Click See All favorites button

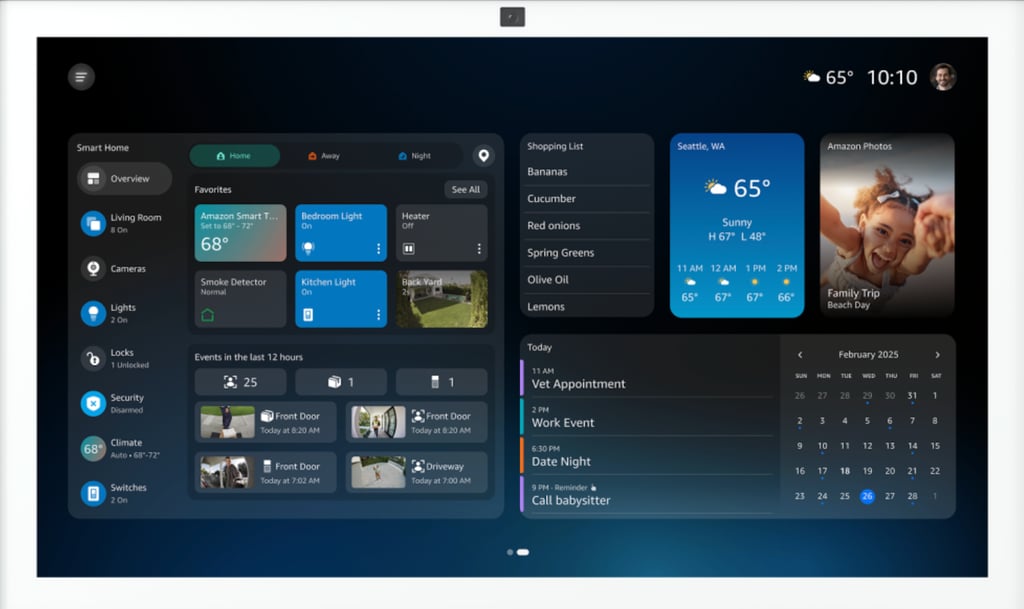pos(465,189)
